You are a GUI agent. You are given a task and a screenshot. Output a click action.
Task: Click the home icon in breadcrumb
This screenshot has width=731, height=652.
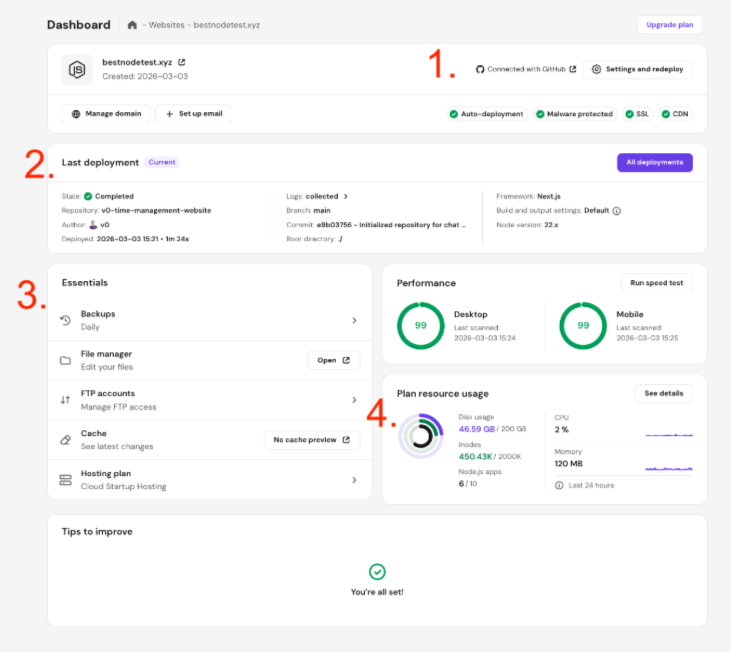coord(132,24)
